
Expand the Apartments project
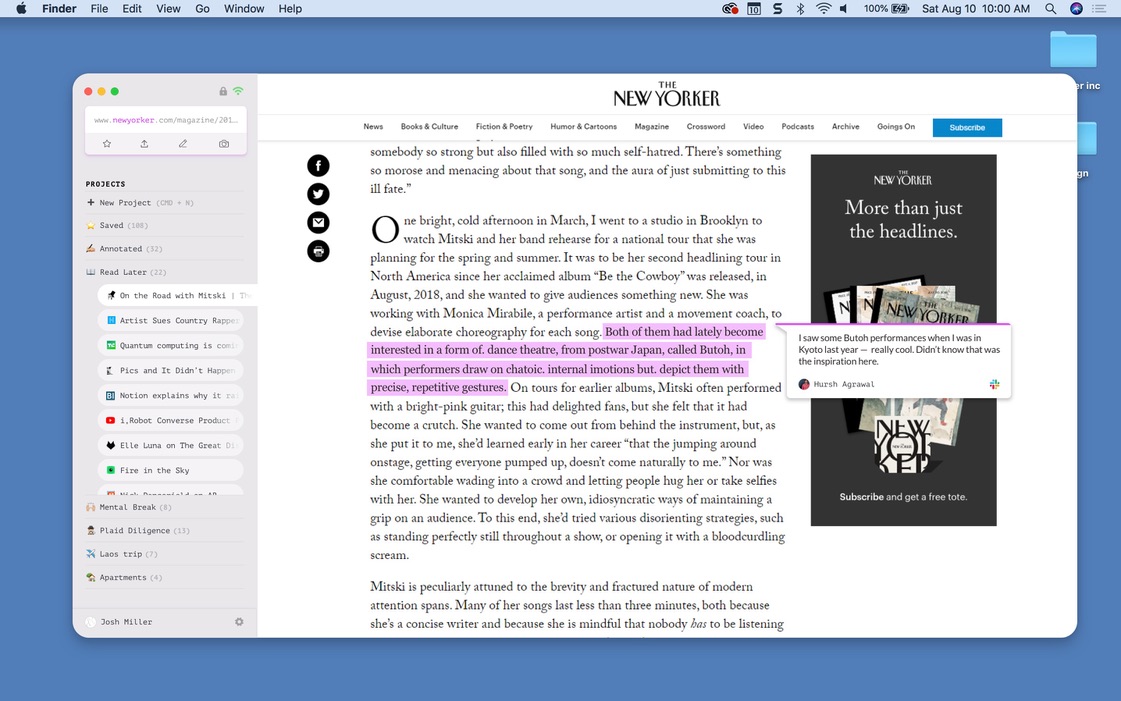(x=124, y=577)
